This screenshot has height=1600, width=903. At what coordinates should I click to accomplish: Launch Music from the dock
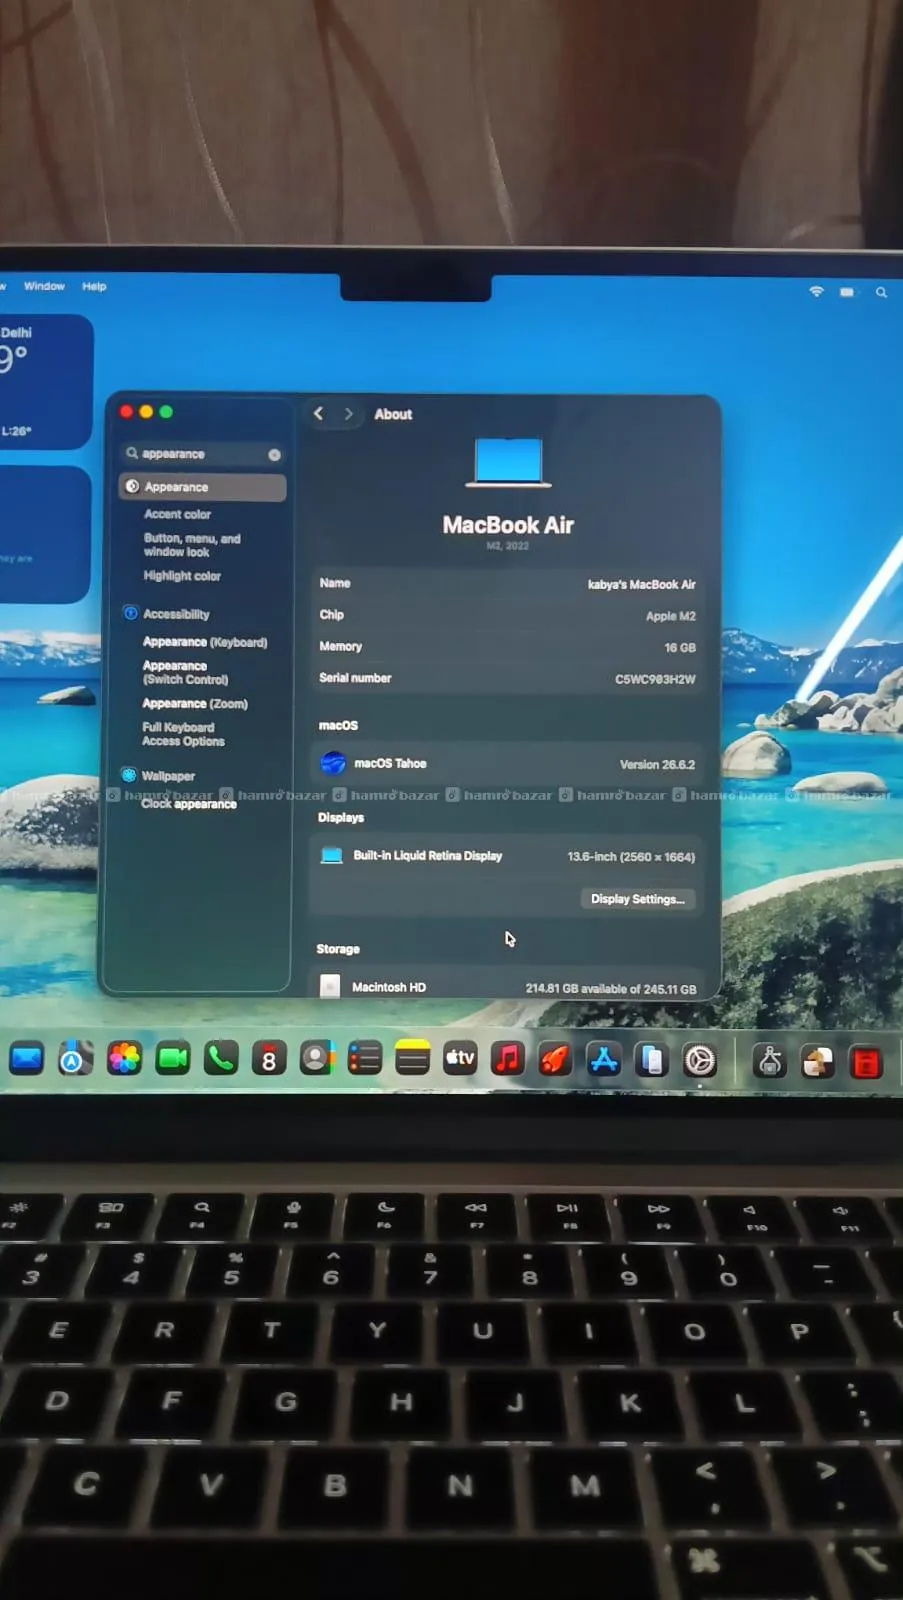[508, 1058]
